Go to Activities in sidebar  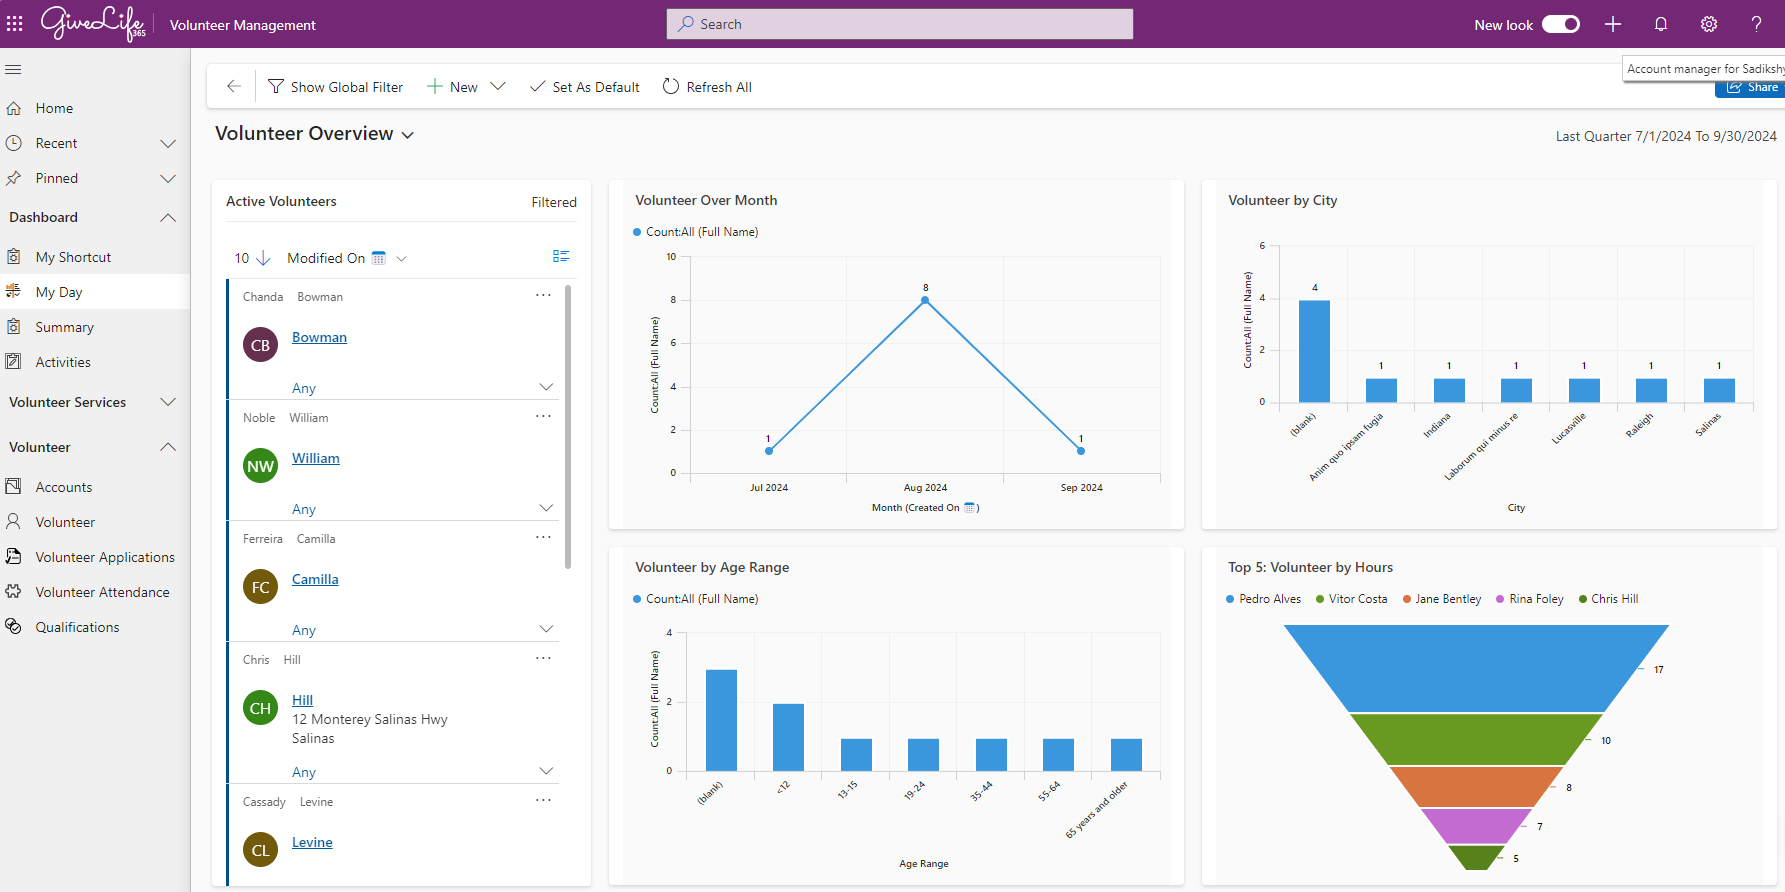coord(63,362)
